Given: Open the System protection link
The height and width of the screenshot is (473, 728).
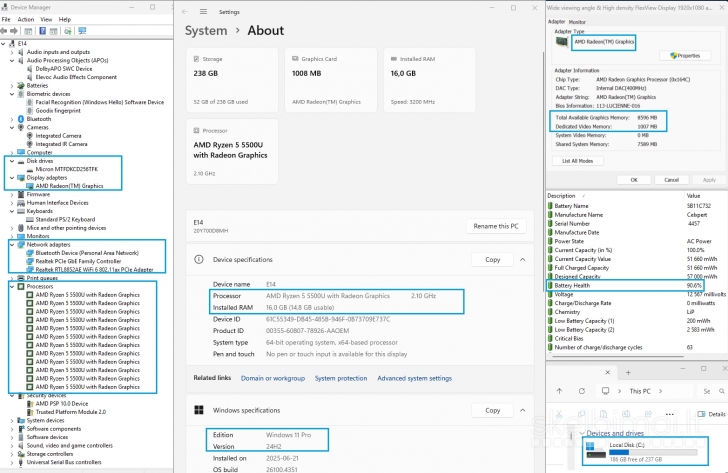Looking at the screenshot, I should pyautogui.click(x=341, y=378).
